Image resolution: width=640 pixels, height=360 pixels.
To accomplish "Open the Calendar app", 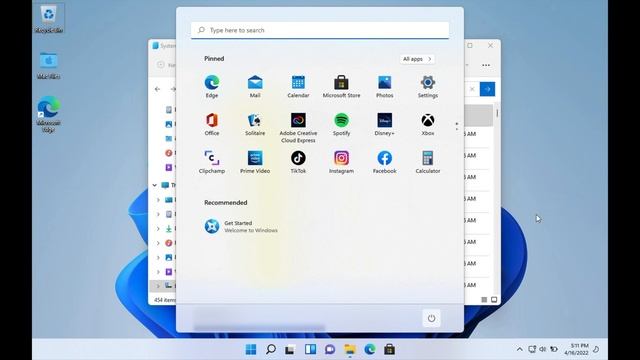I will tap(298, 87).
